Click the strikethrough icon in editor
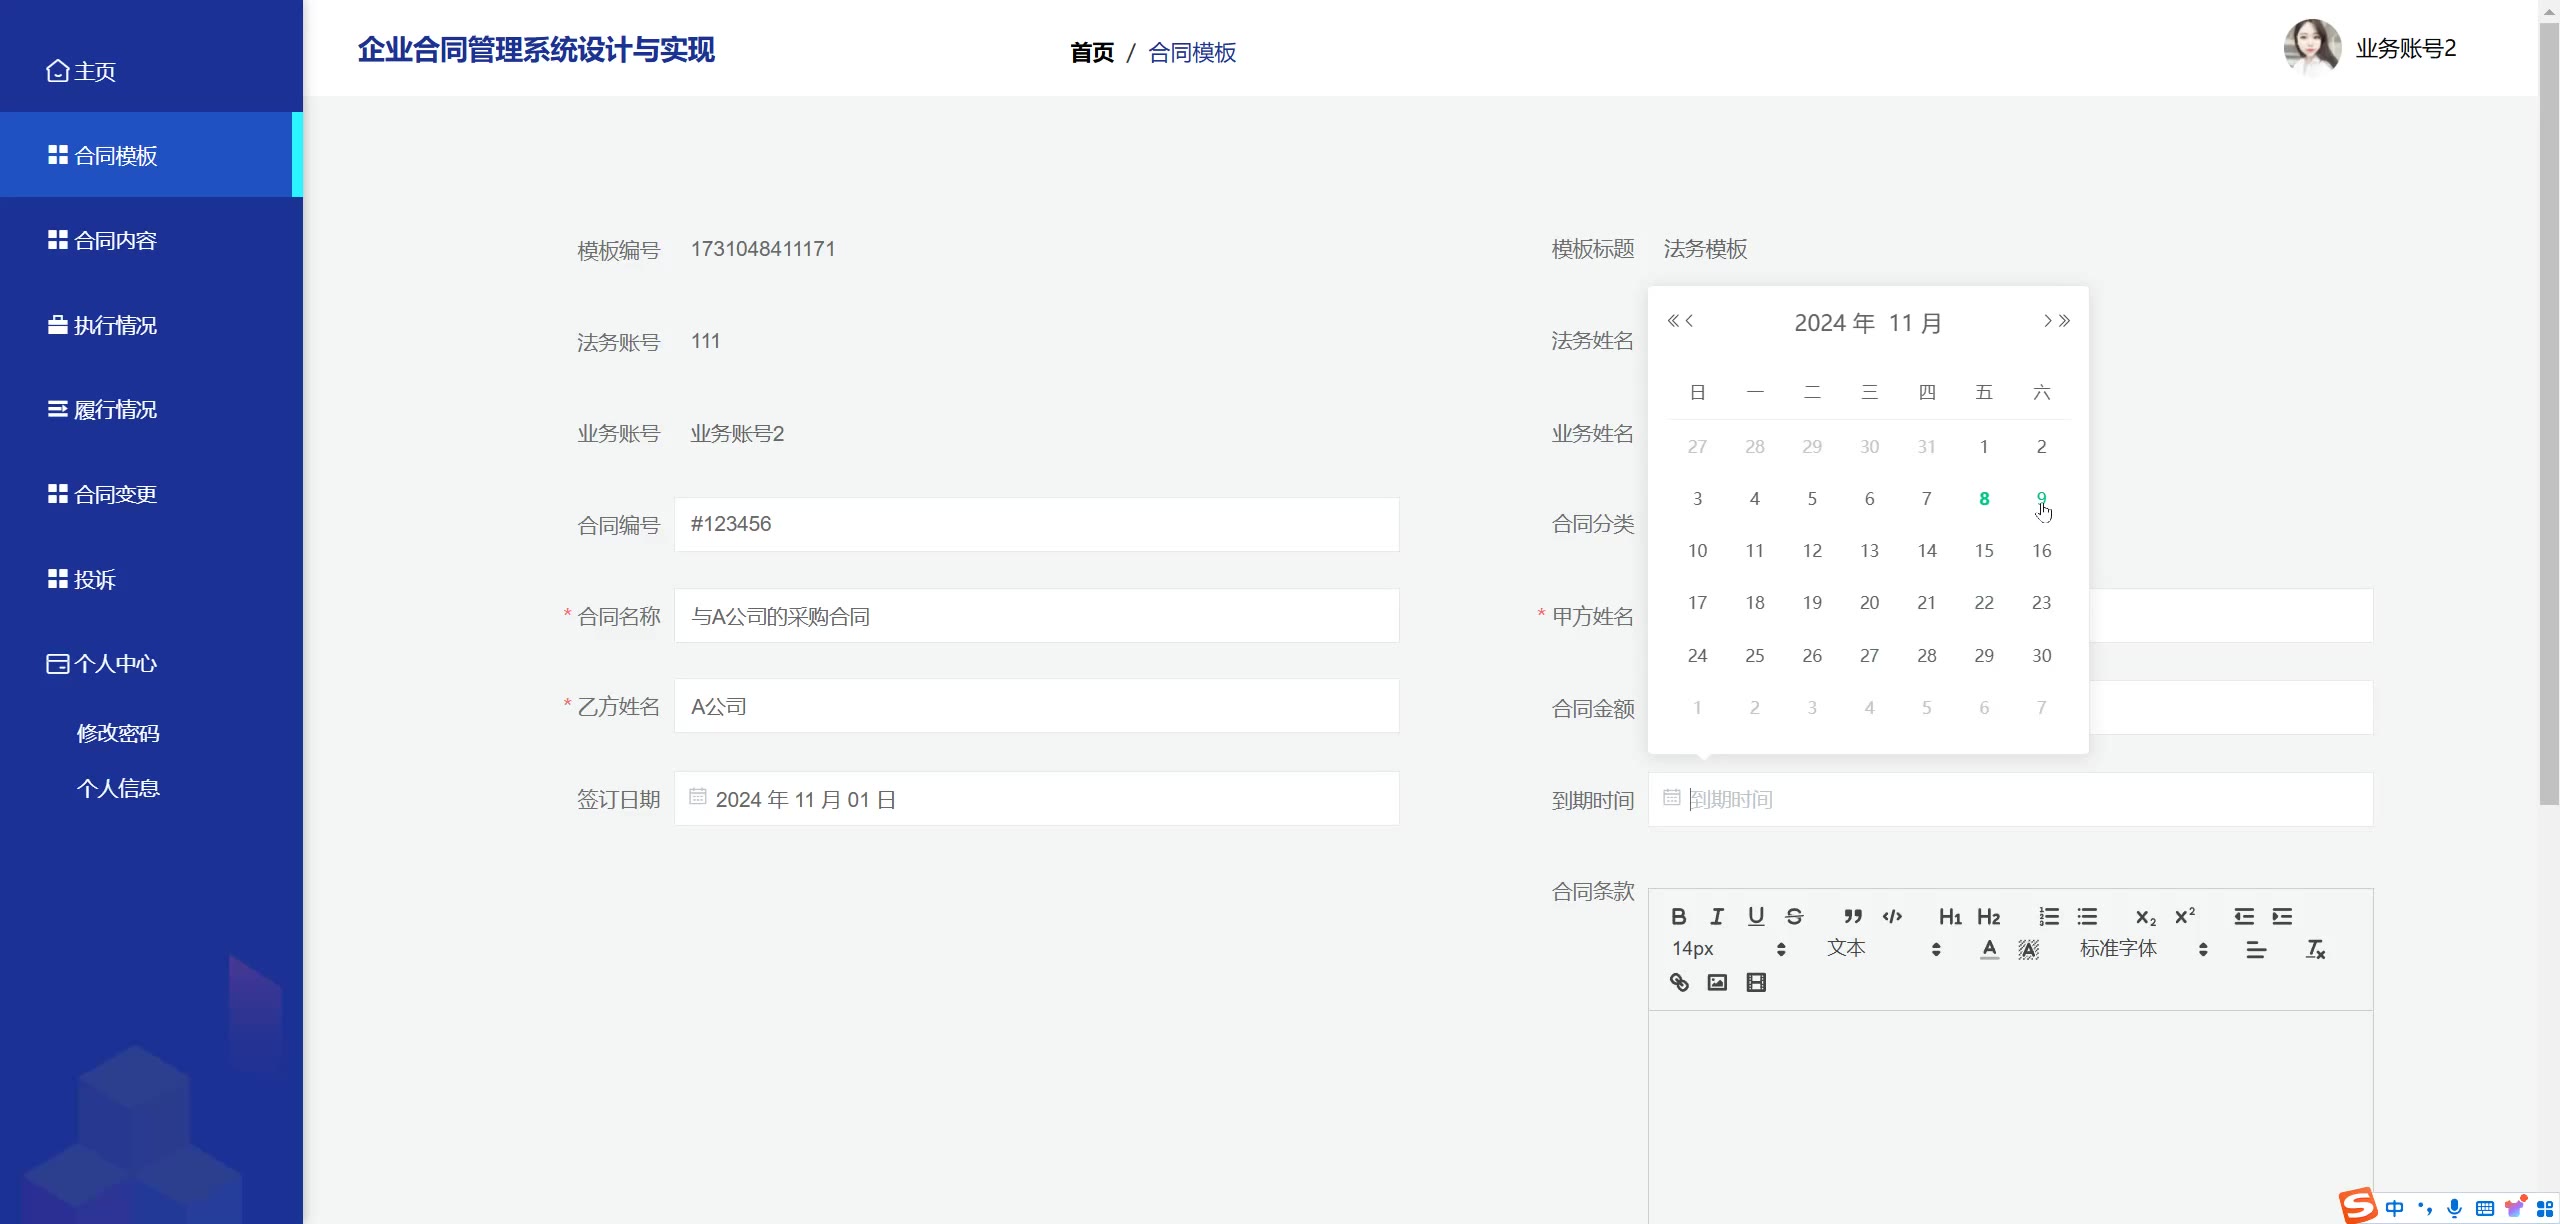This screenshot has height=1224, width=2560. pyautogui.click(x=1794, y=916)
